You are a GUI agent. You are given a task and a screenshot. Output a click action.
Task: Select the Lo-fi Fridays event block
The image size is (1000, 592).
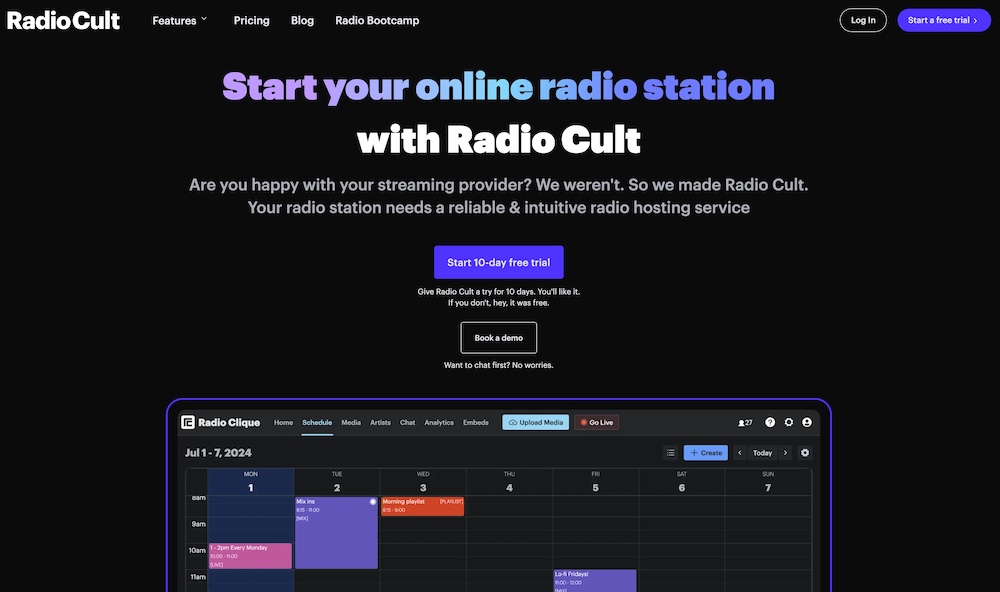click(x=594, y=581)
